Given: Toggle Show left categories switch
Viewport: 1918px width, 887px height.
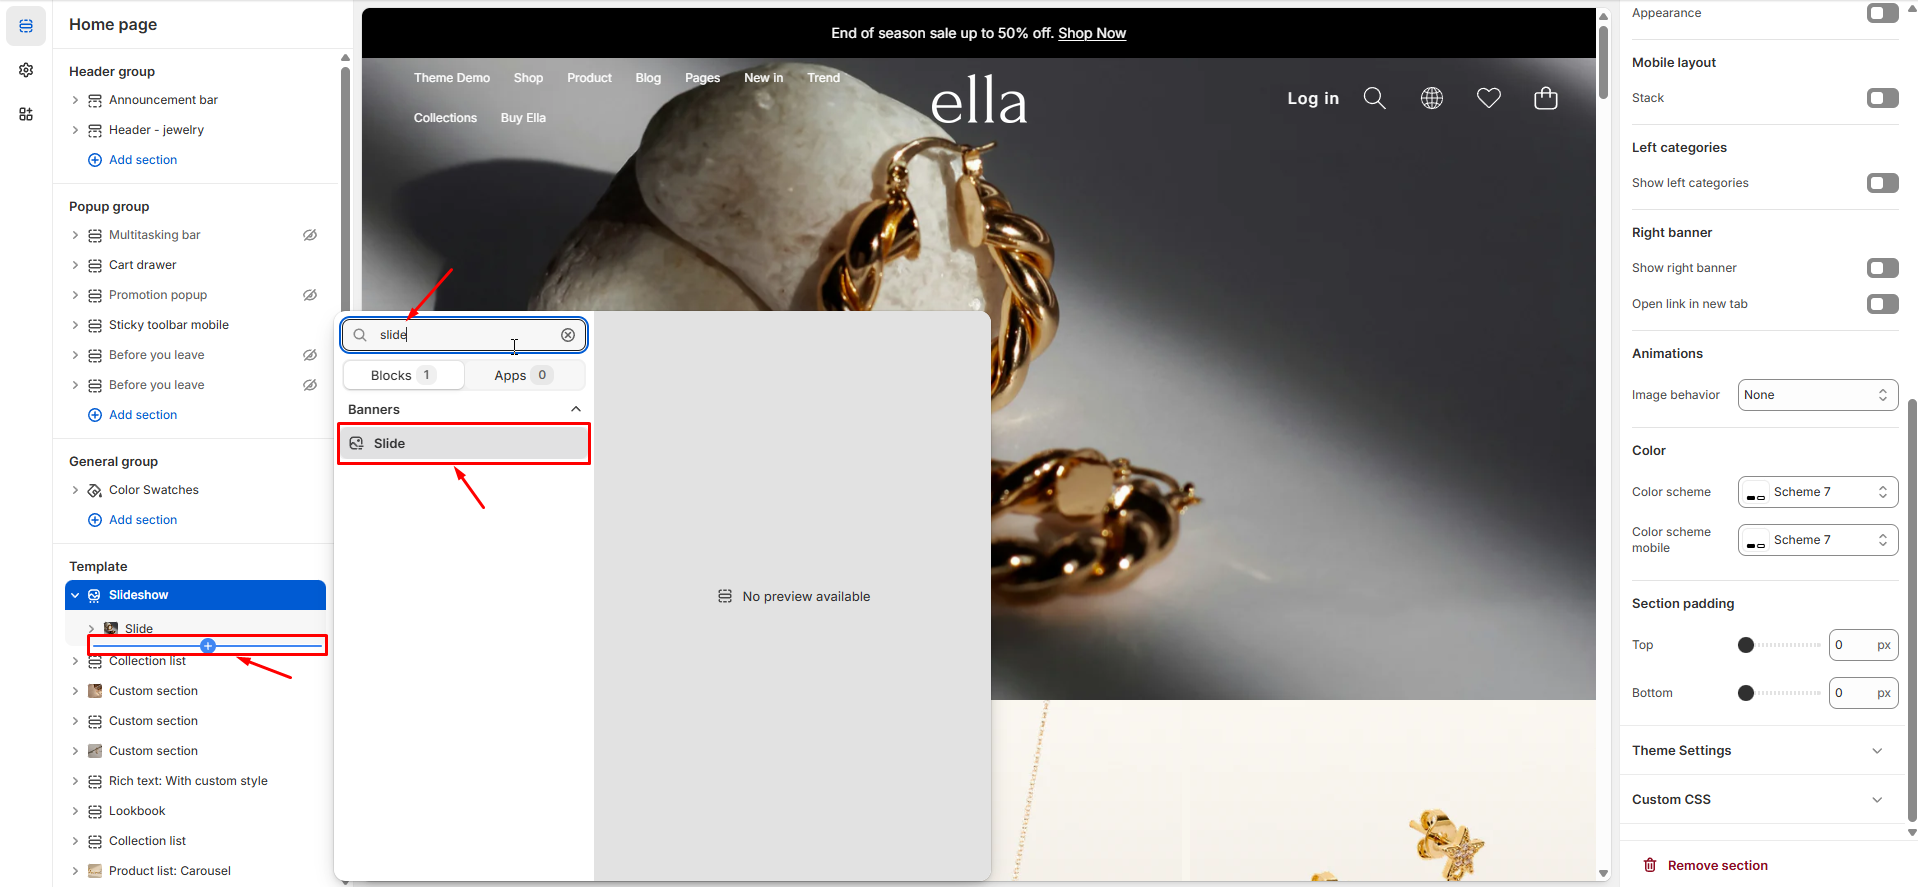Looking at the screenshot, I should click(1882, 183).
